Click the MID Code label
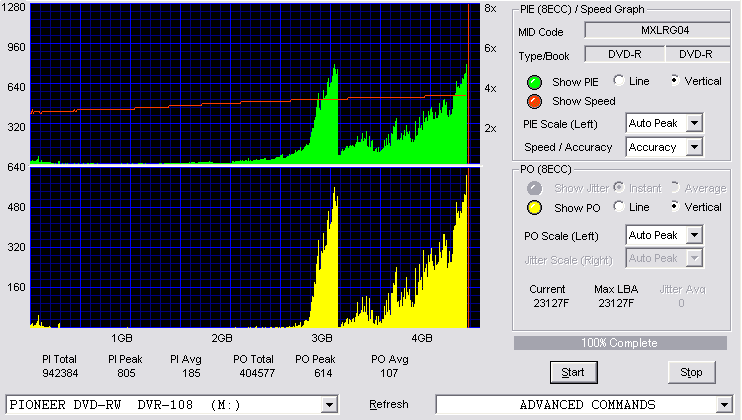Screen dimensions: 742x420 point(541,32)
